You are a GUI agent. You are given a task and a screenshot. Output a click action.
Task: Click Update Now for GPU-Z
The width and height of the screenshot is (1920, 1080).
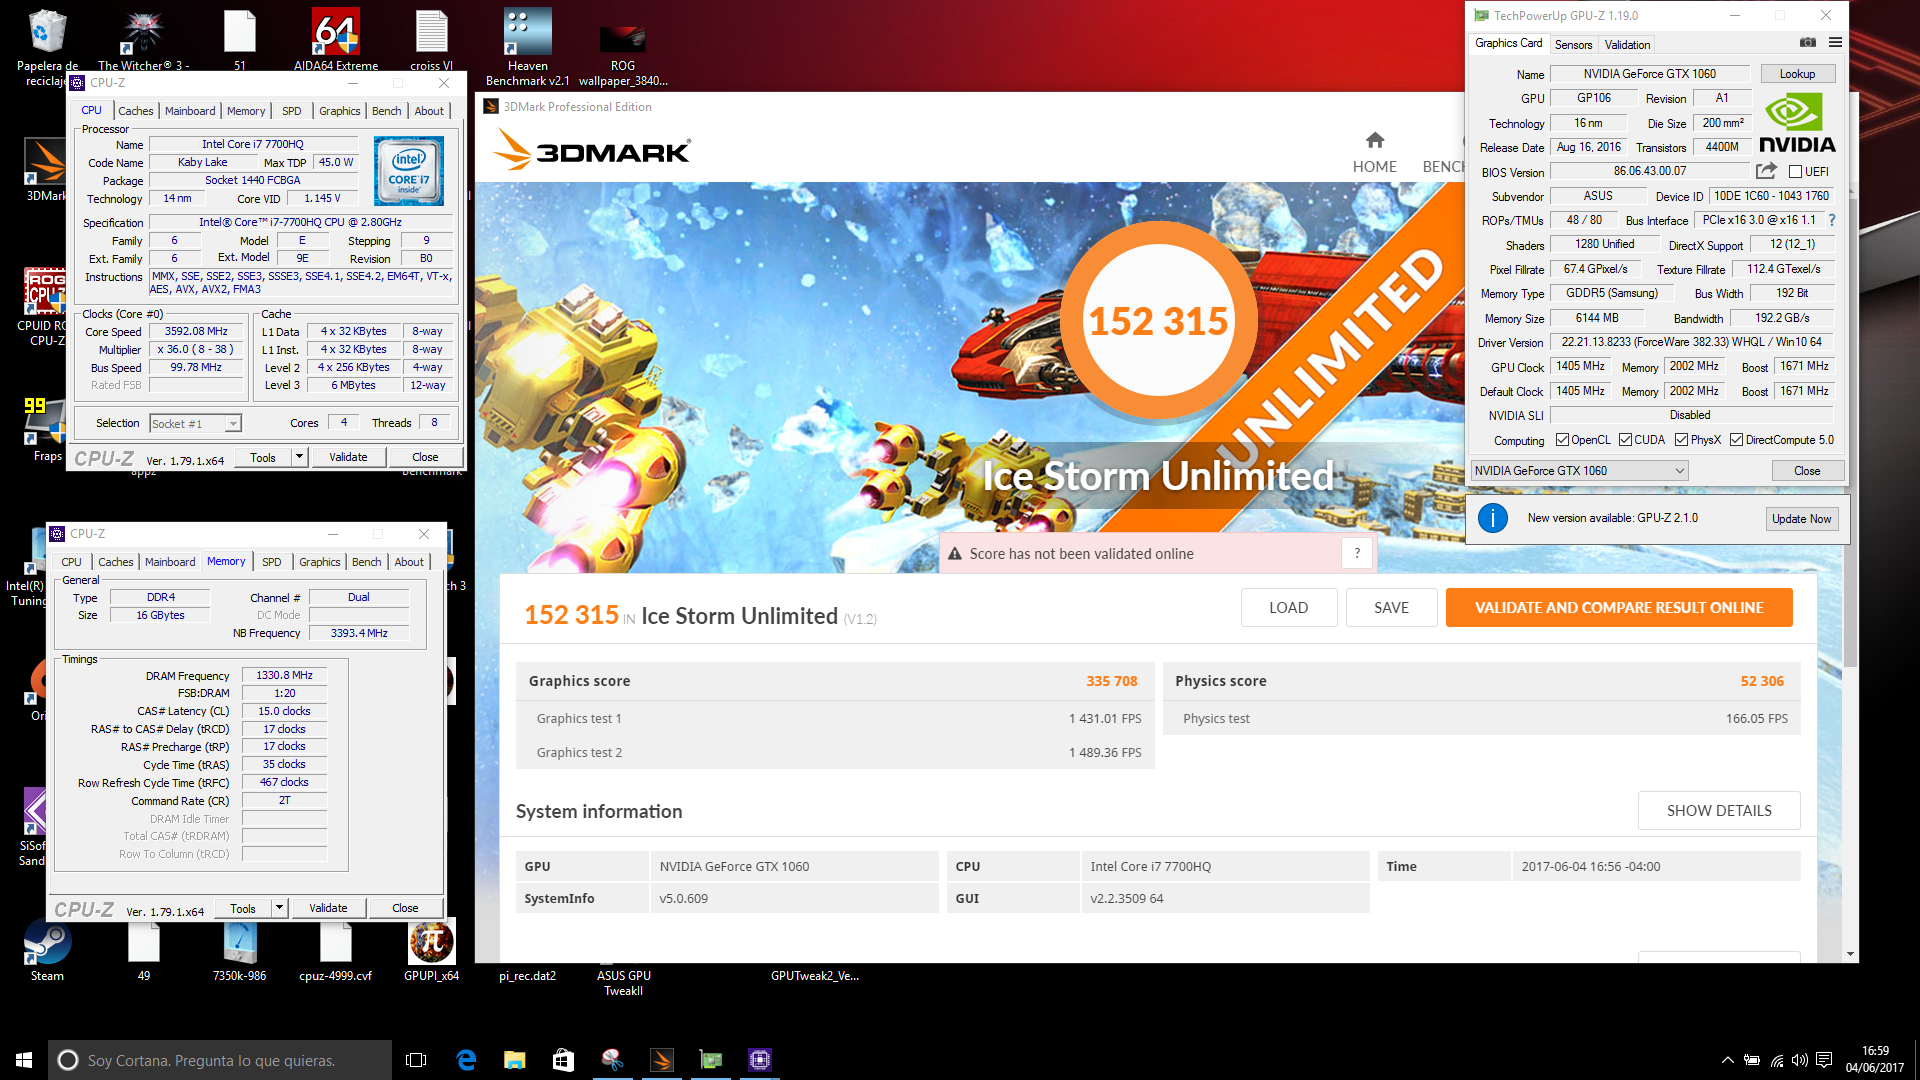tap(1801, 519)
